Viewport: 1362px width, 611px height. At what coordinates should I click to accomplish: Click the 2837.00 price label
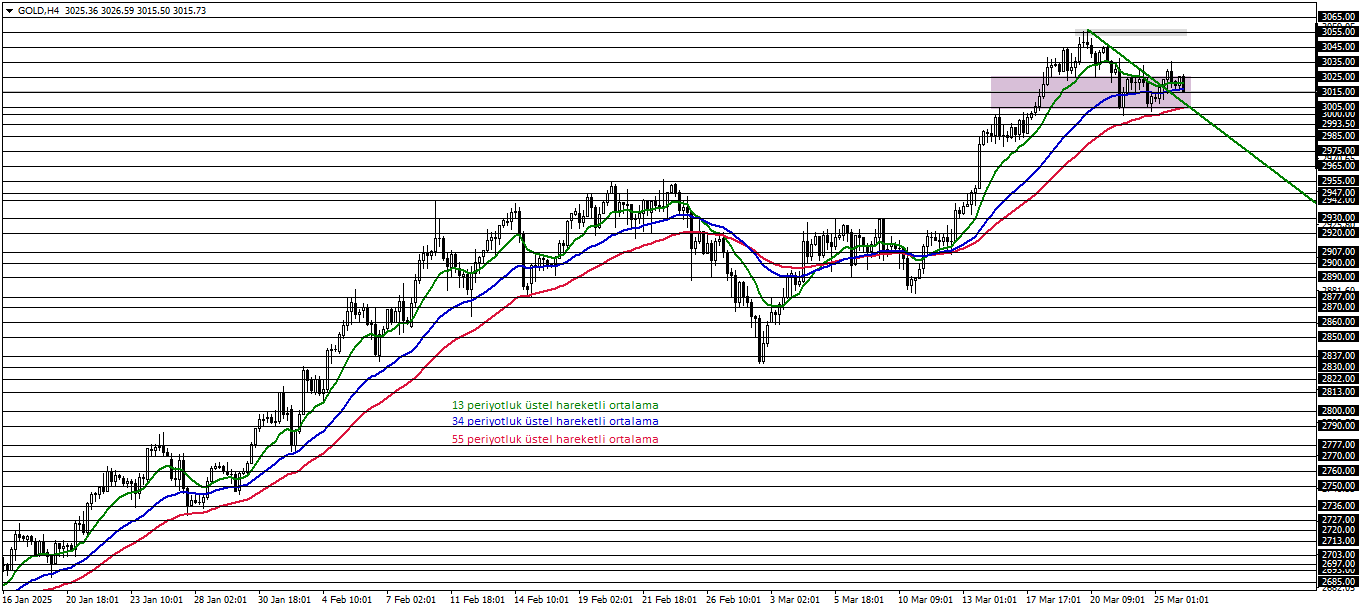[x=1338, y=356]
